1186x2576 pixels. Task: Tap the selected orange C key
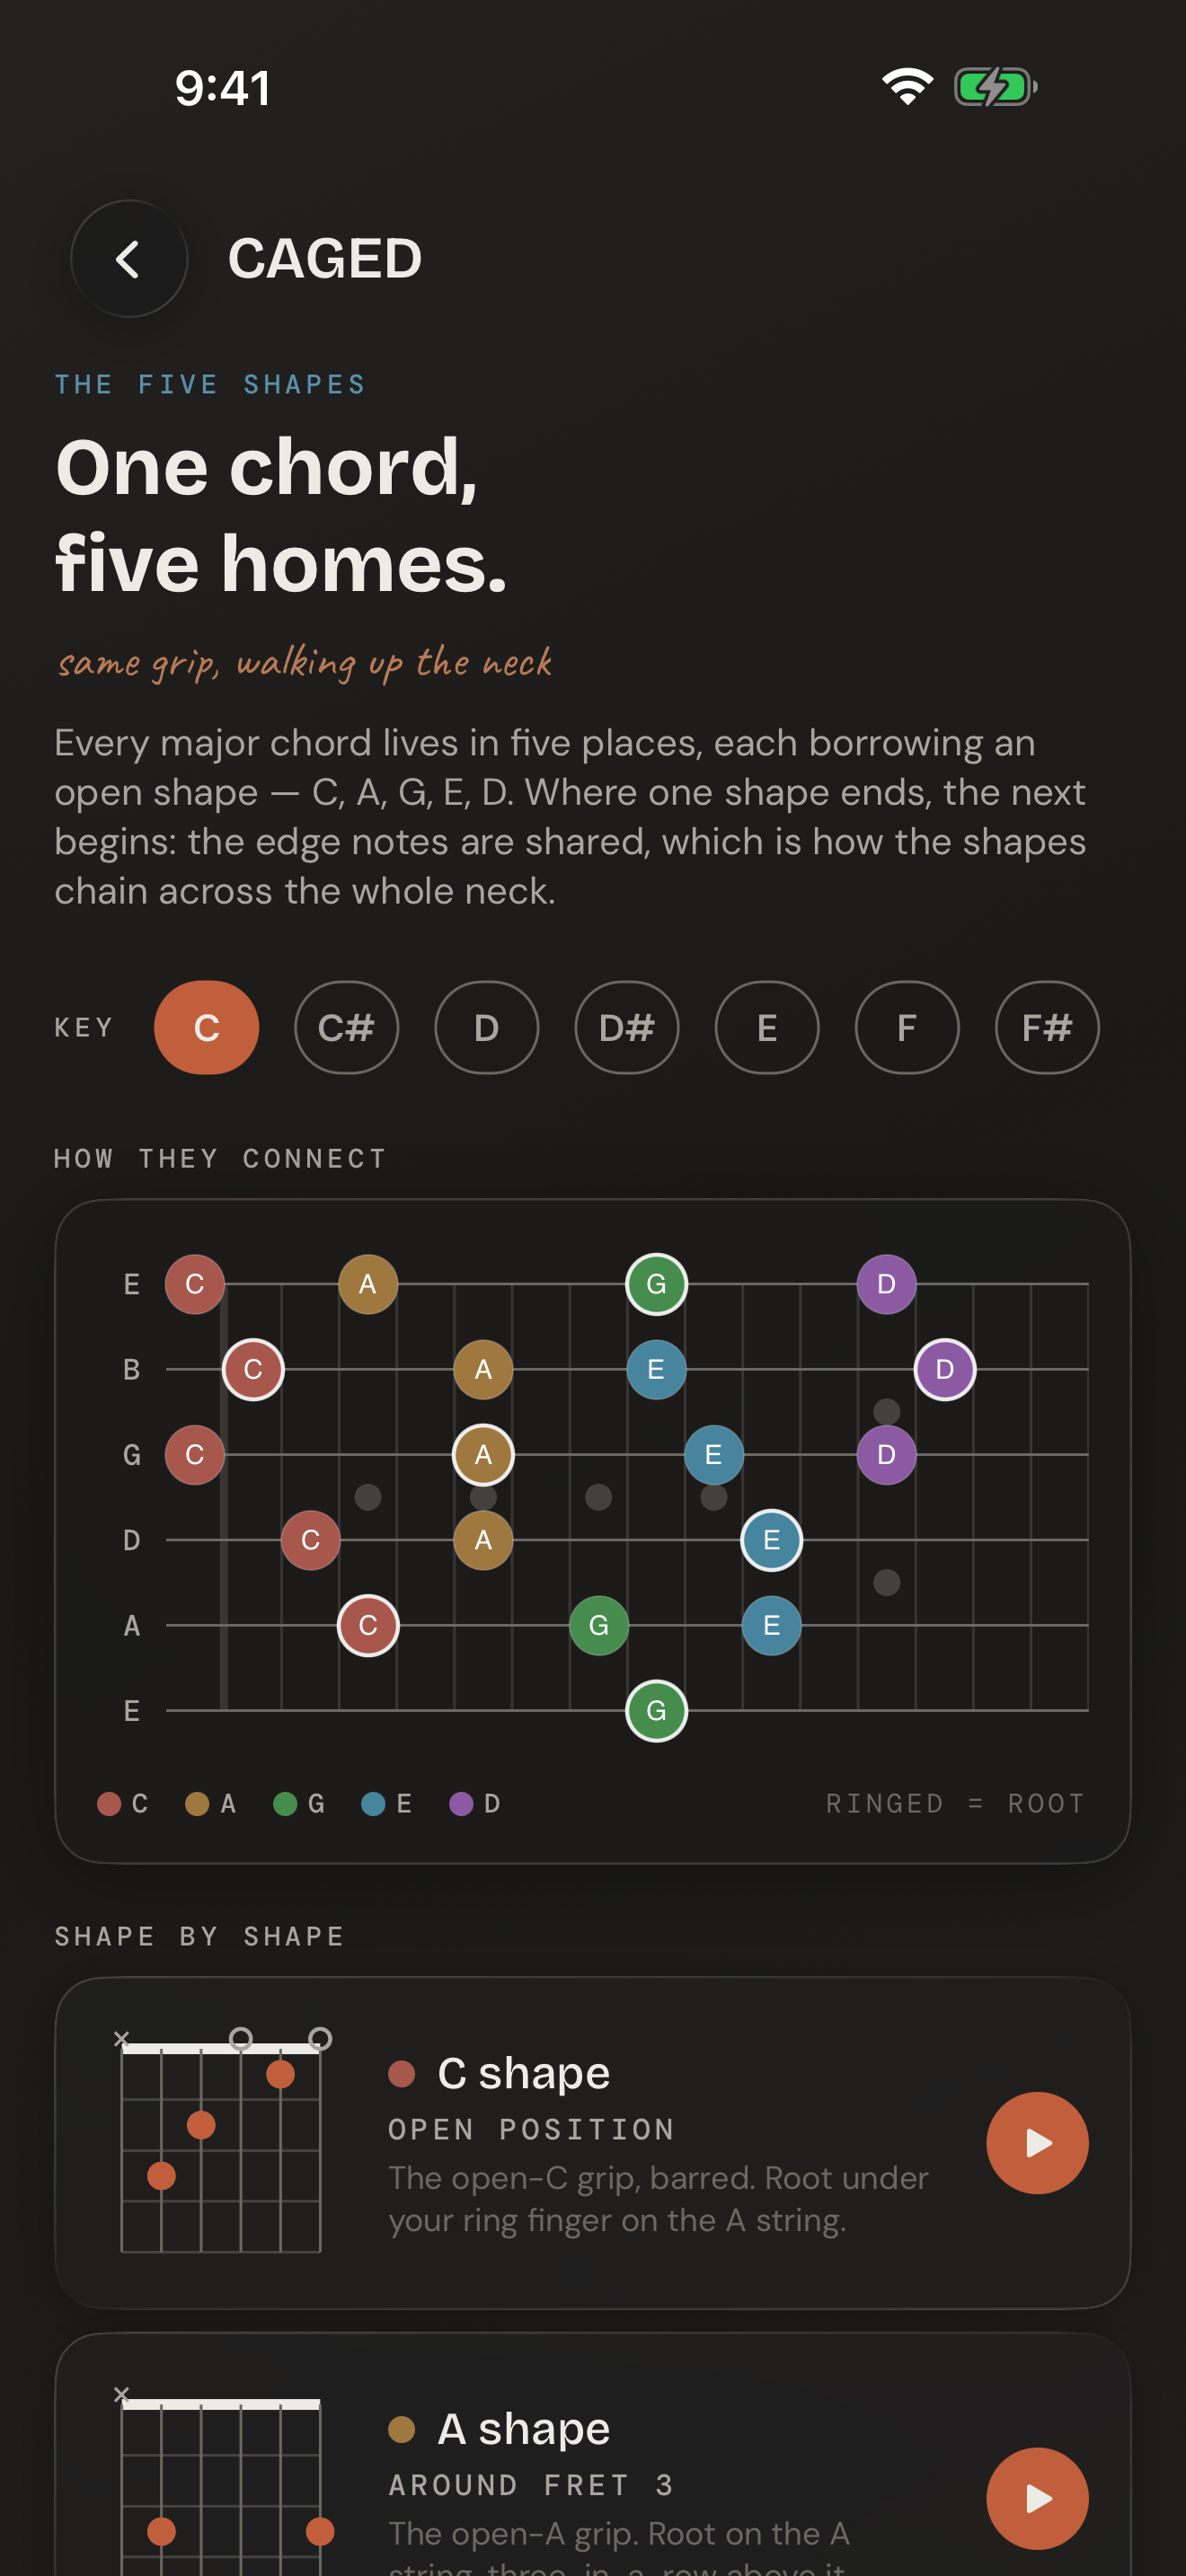pyautogui.click(x=206, y=1028)
